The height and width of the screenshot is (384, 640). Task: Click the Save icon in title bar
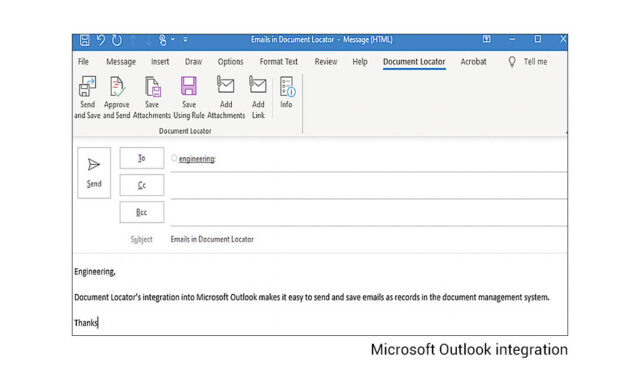pyautogui.click(x=84, y=40)
